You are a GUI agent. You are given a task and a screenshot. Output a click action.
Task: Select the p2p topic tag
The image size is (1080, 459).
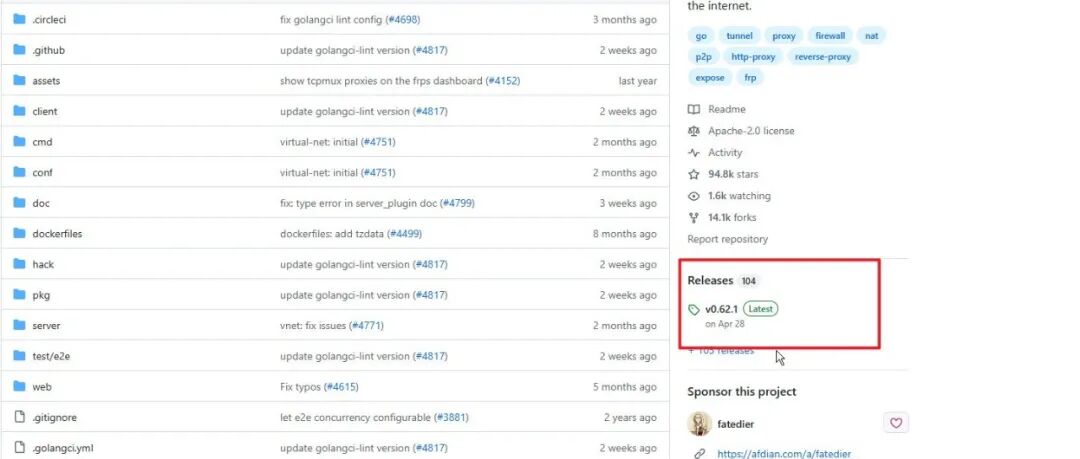pos(703,57)
